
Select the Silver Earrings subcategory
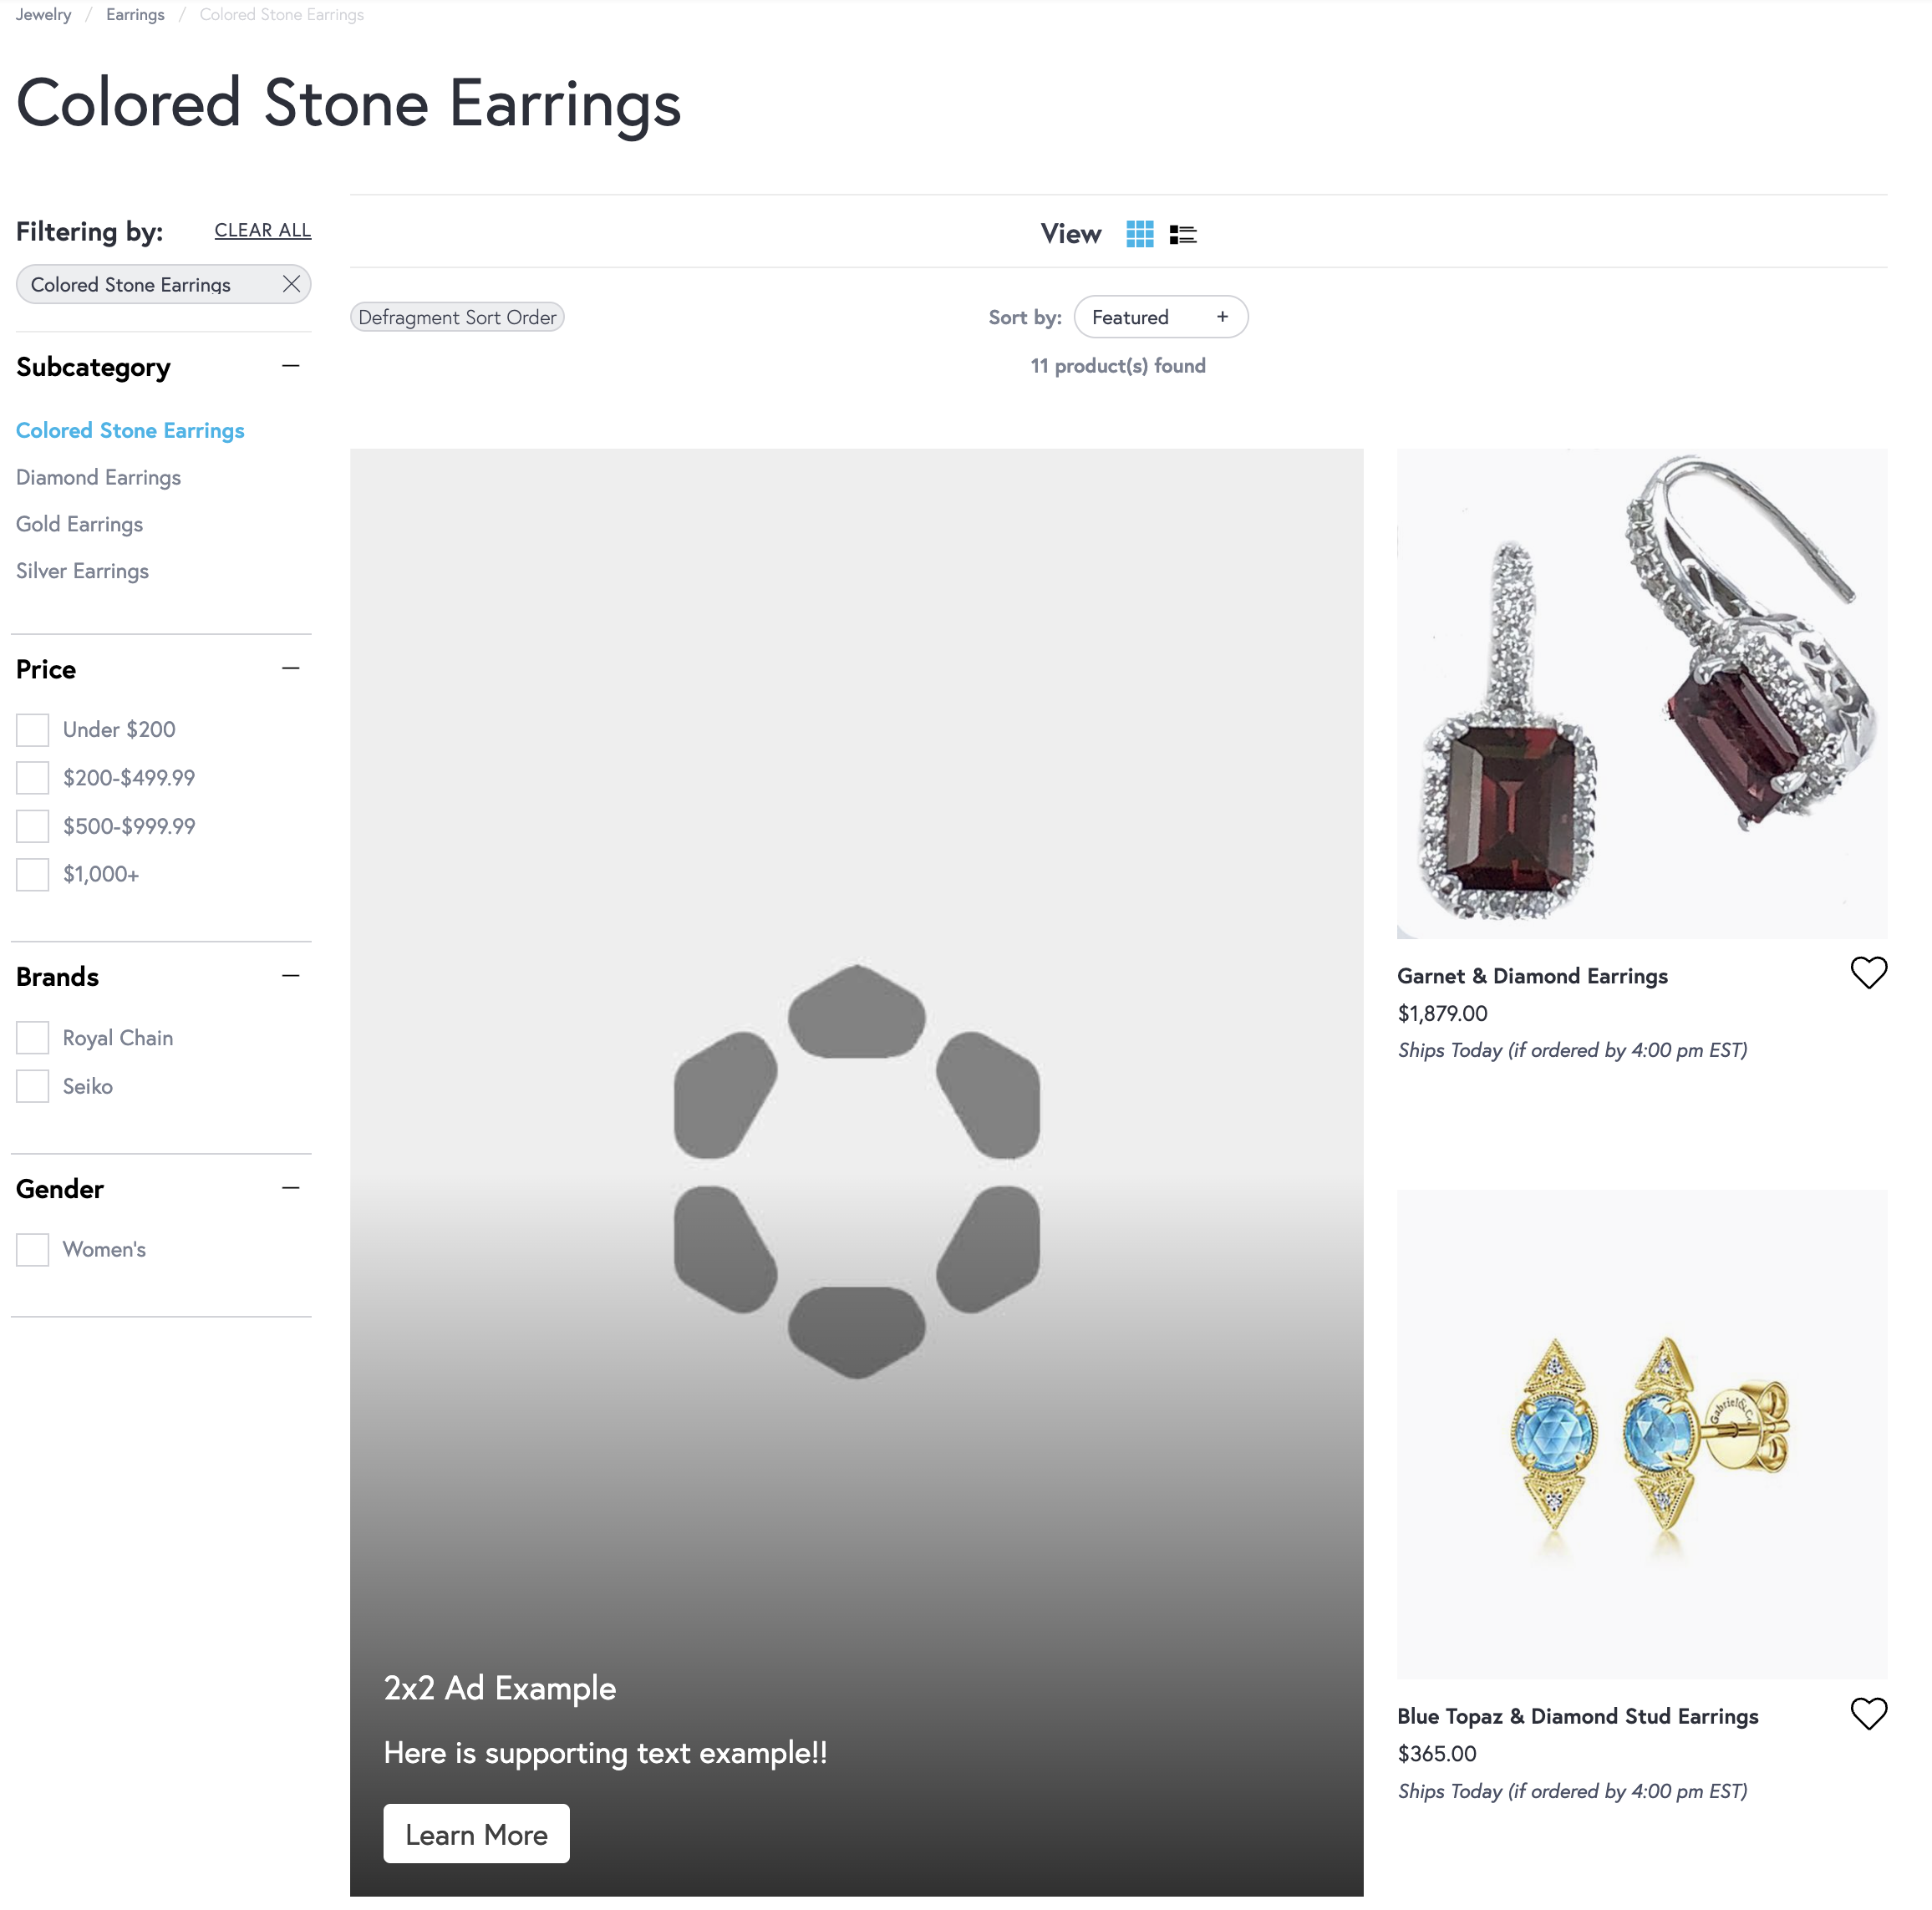click(82, 571)
